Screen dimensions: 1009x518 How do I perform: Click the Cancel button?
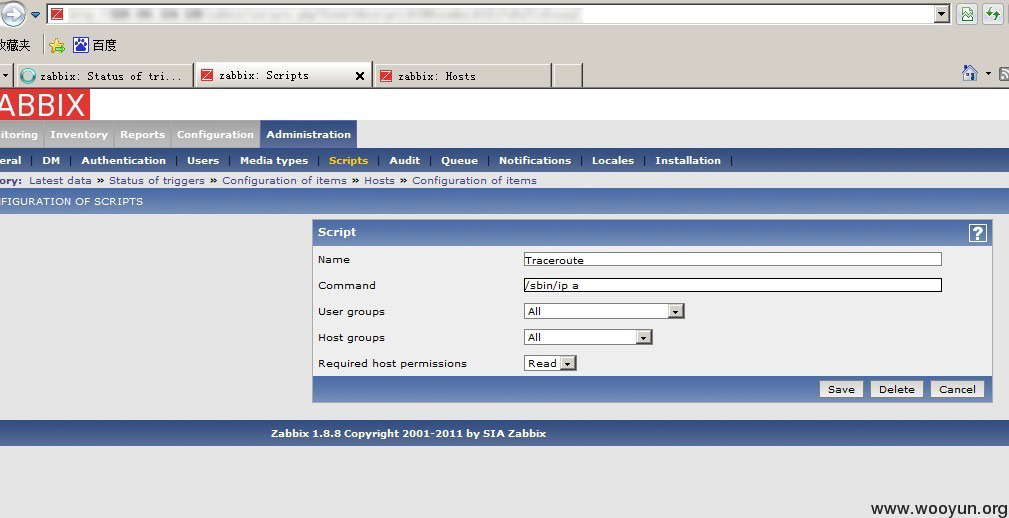(957, 389)
